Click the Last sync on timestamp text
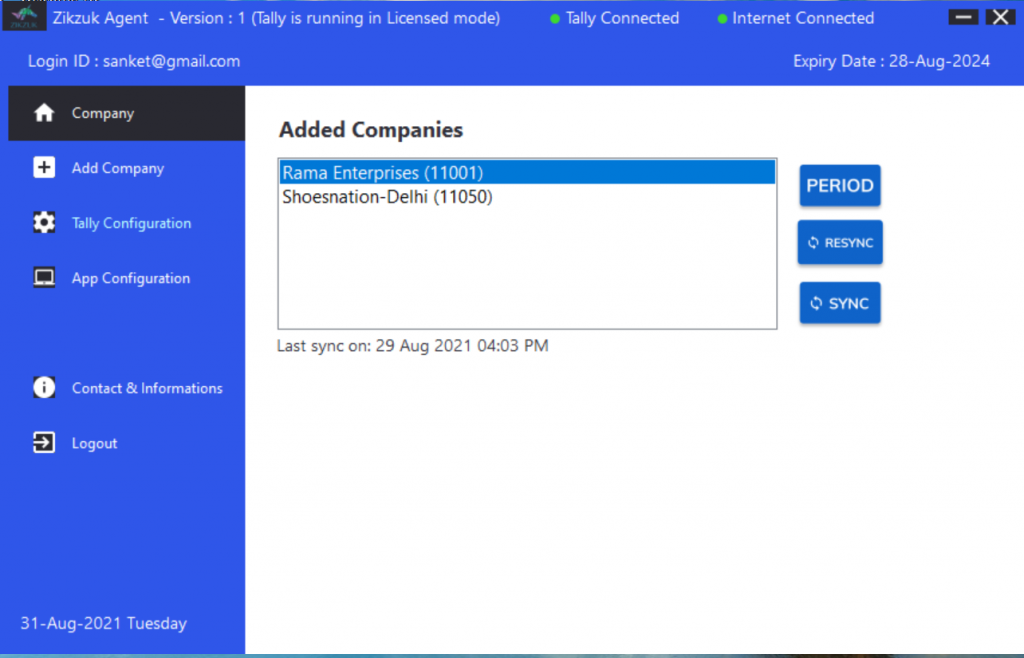Image resolution: width=1024 pixels, height=658 pixels. coord(413,345)
